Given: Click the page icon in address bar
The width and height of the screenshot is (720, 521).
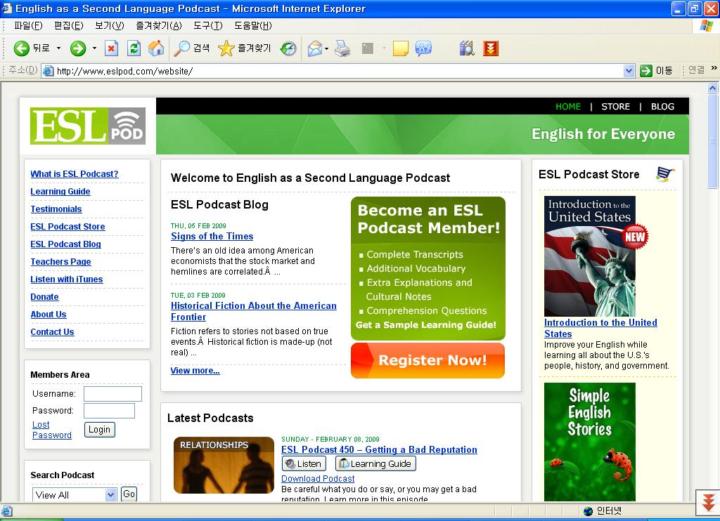Looking at the screenshot, I should tap(48, 71).
